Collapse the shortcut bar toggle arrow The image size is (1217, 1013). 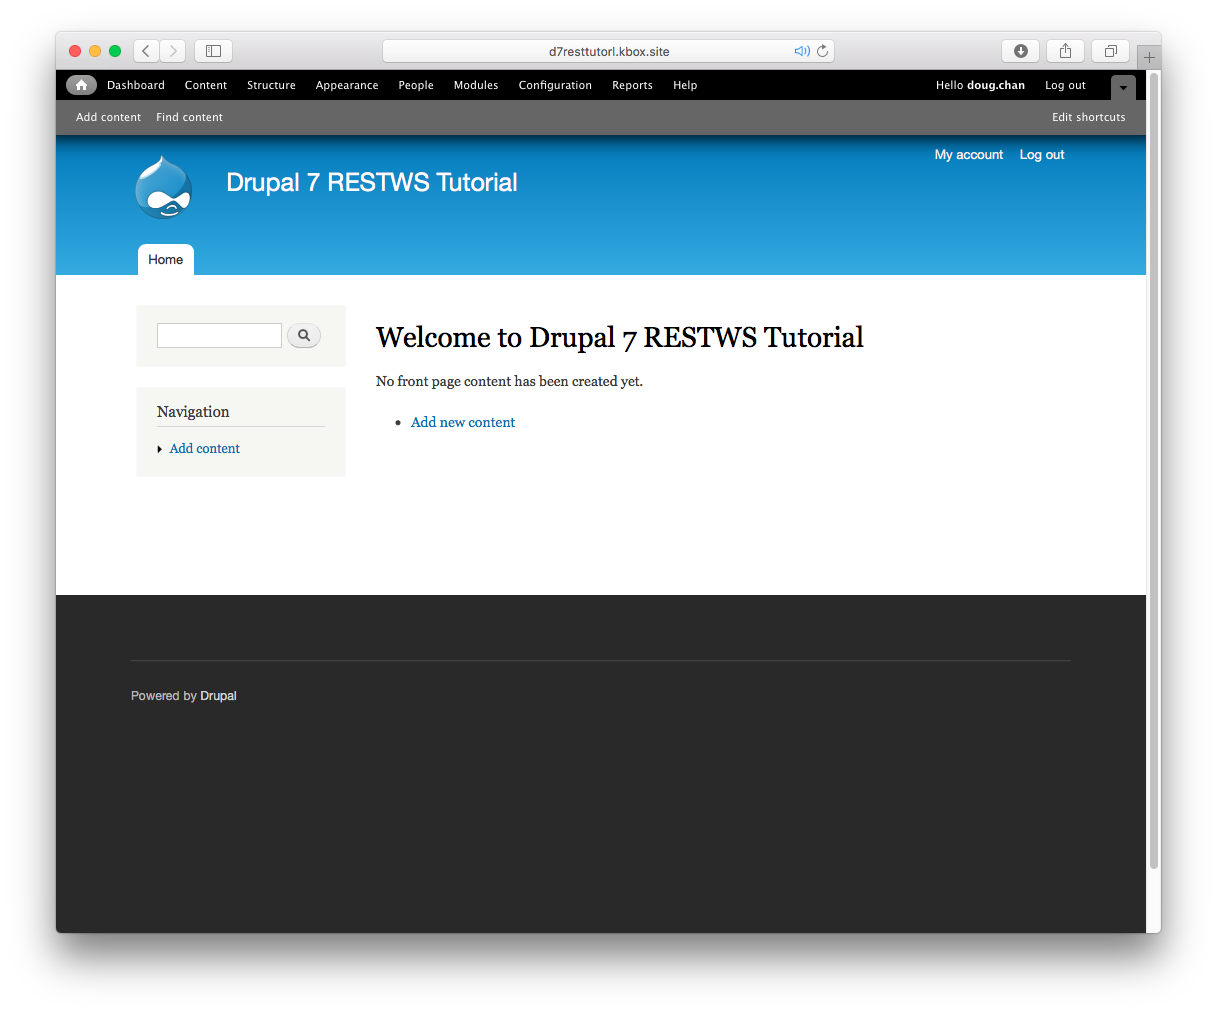pyautogui.click(x=1123, y=88)
